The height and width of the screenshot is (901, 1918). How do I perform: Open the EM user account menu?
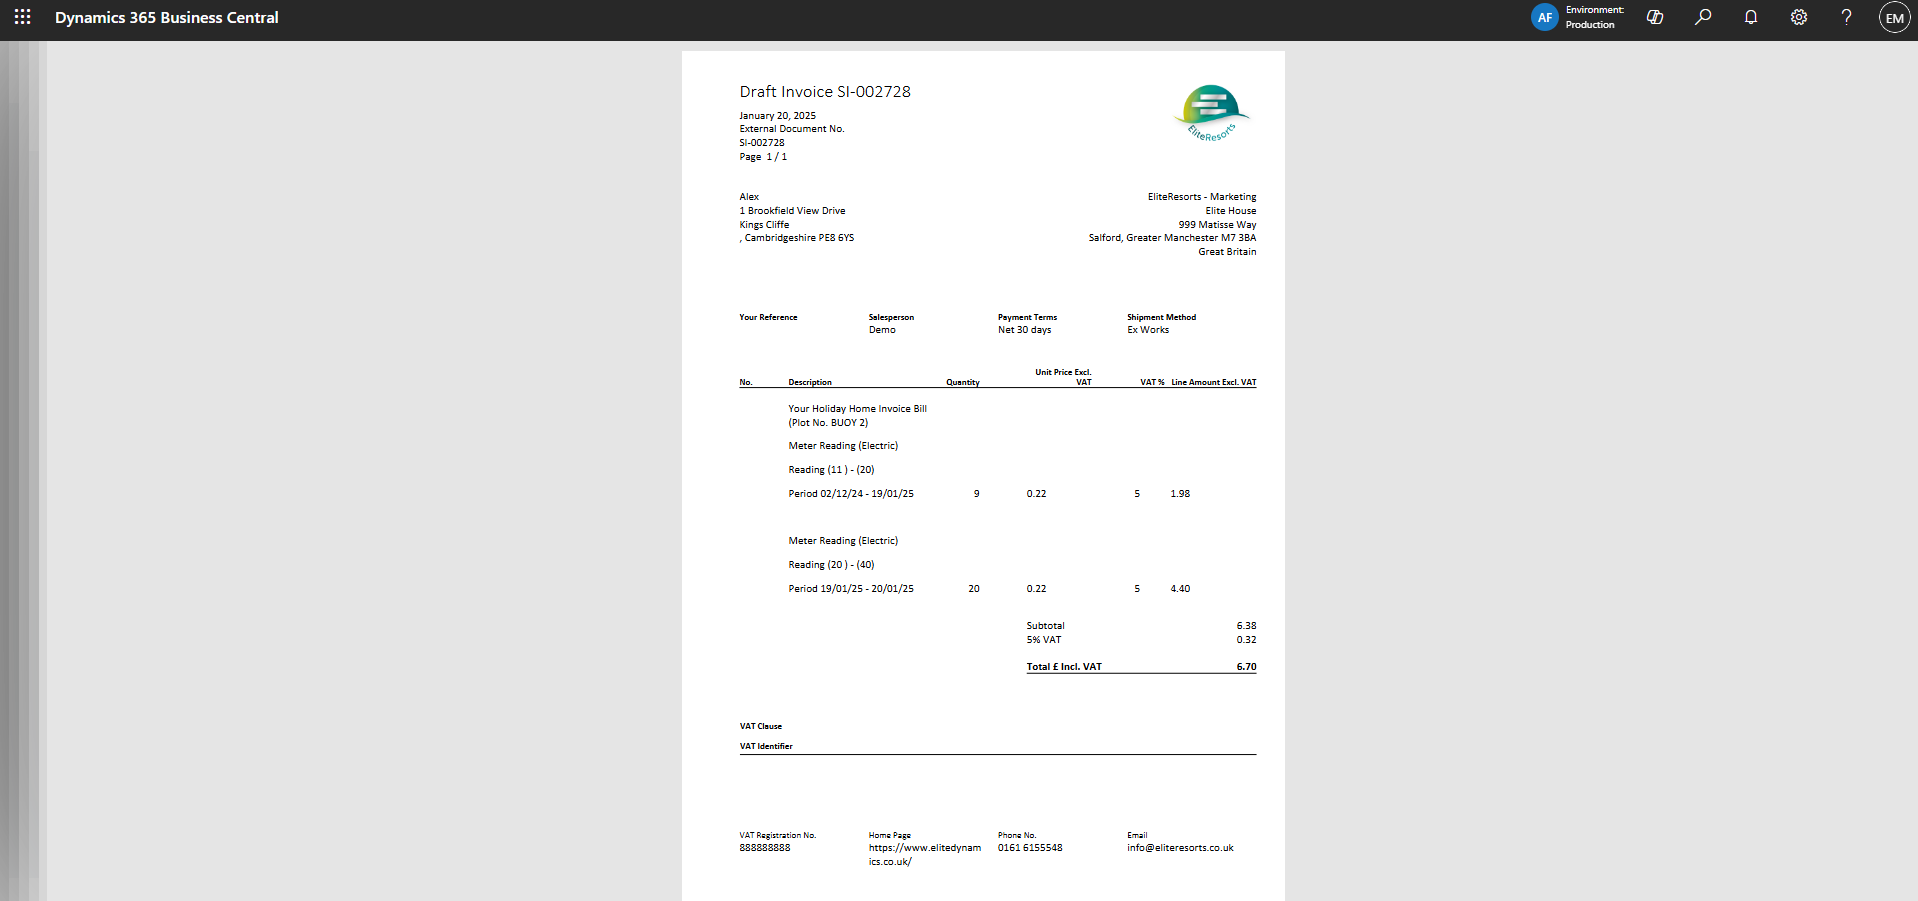pyautogui.click(x=1894, y=17)
